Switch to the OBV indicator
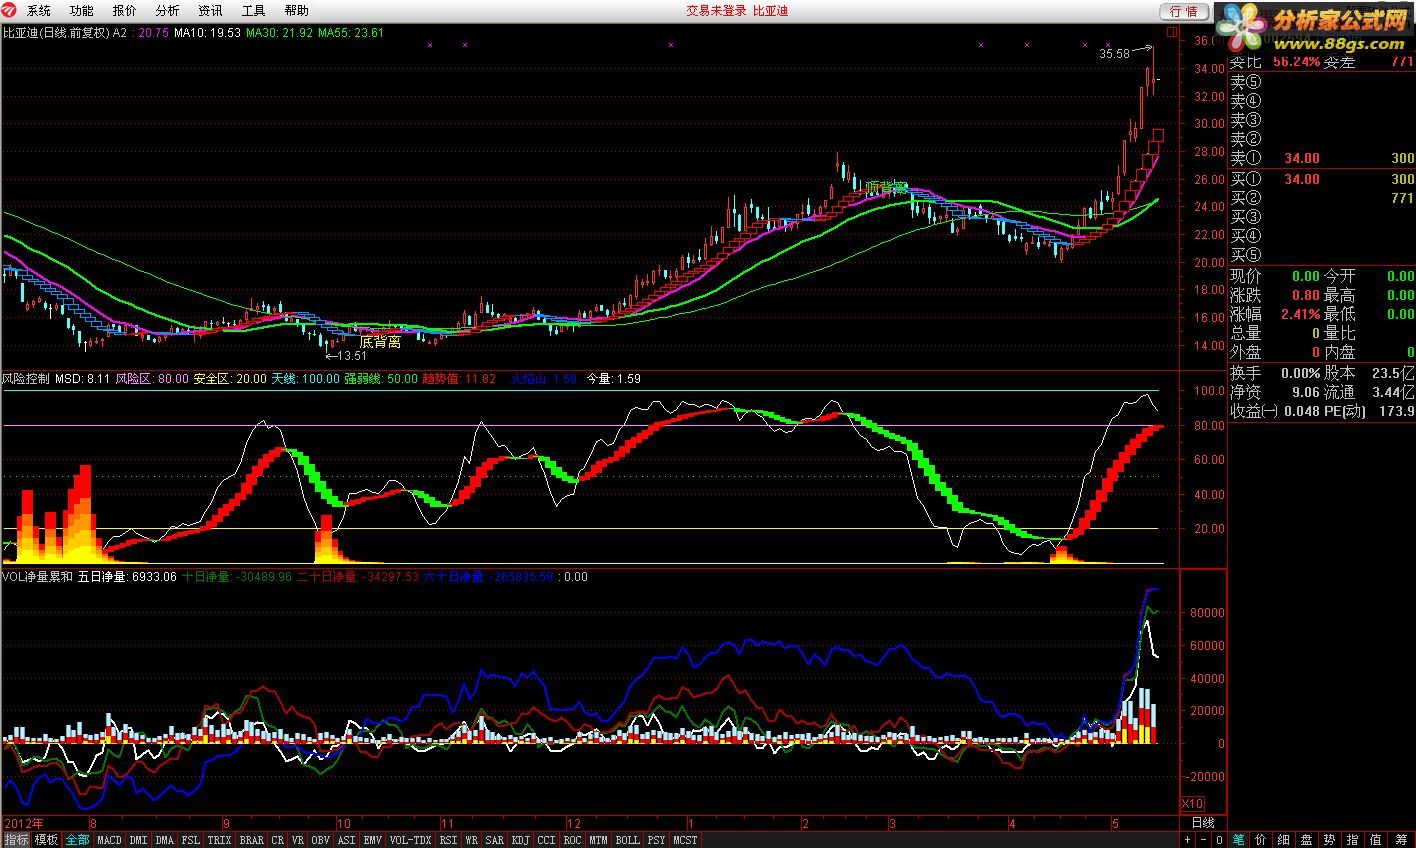 click(321, 840)
